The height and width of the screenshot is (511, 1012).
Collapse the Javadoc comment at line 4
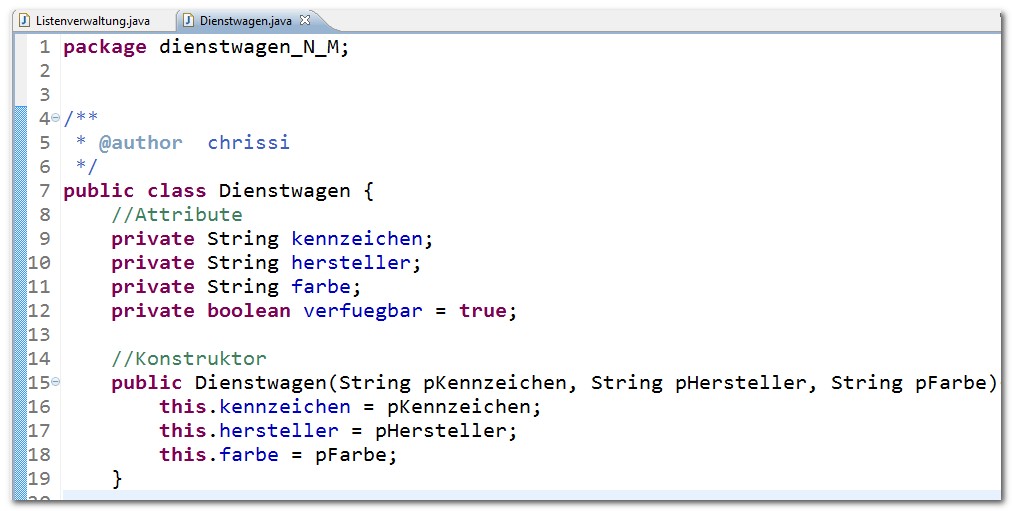56,118
